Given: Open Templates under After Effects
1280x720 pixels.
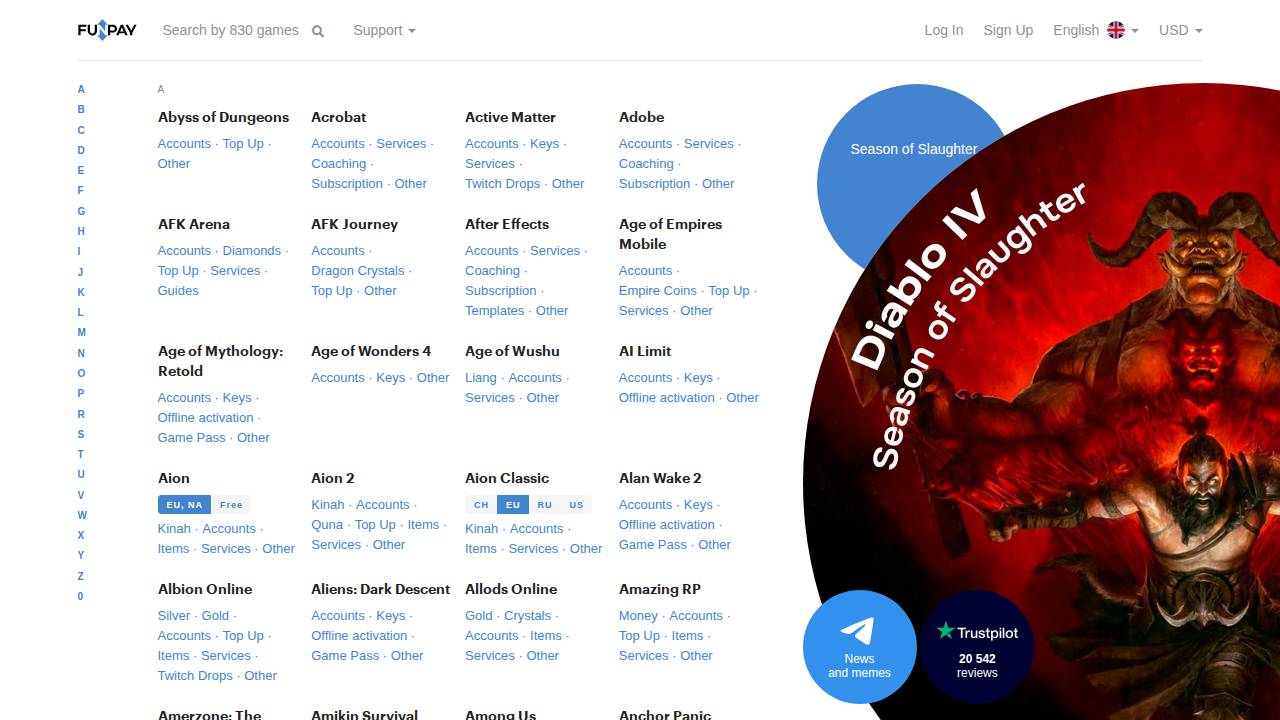Looking at the screenshot, I should coord(495,311).
